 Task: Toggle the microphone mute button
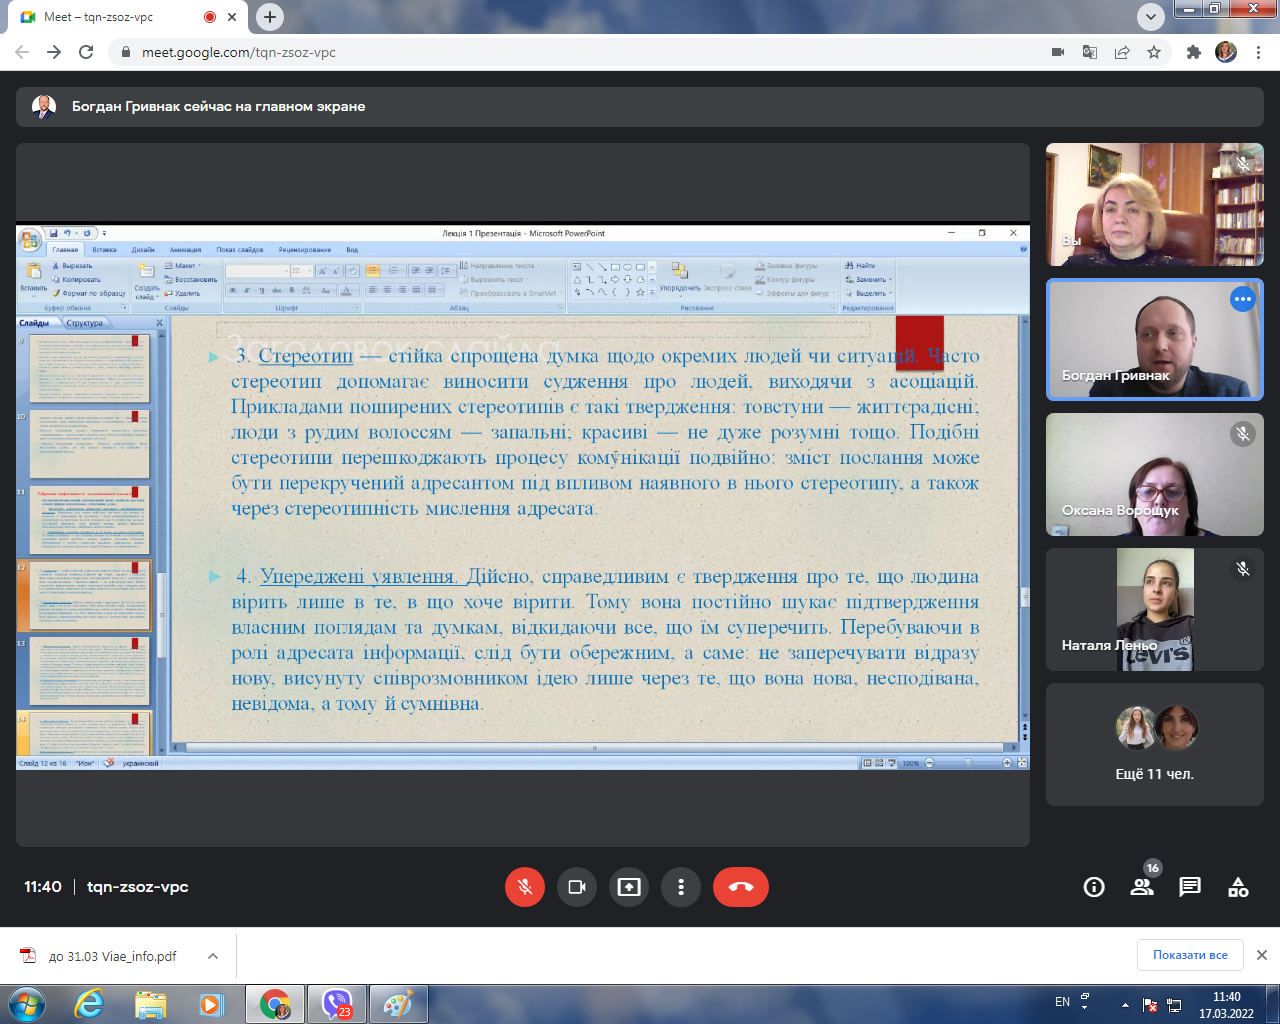tap(525, 887)
